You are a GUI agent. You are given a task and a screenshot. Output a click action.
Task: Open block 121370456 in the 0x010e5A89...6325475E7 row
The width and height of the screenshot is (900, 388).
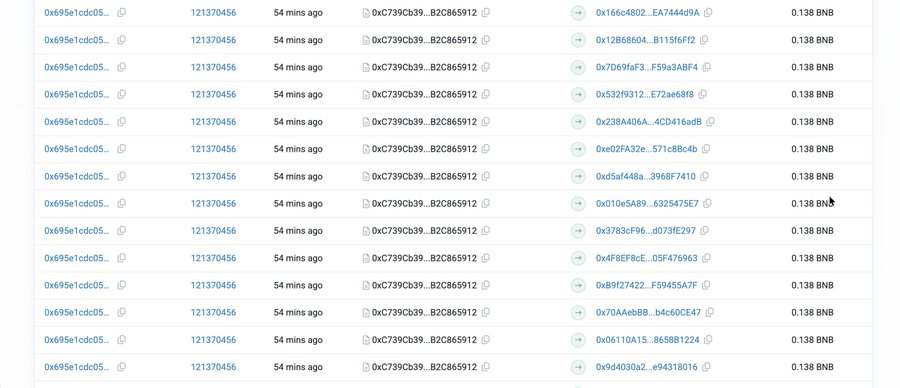tap(214, 203)
